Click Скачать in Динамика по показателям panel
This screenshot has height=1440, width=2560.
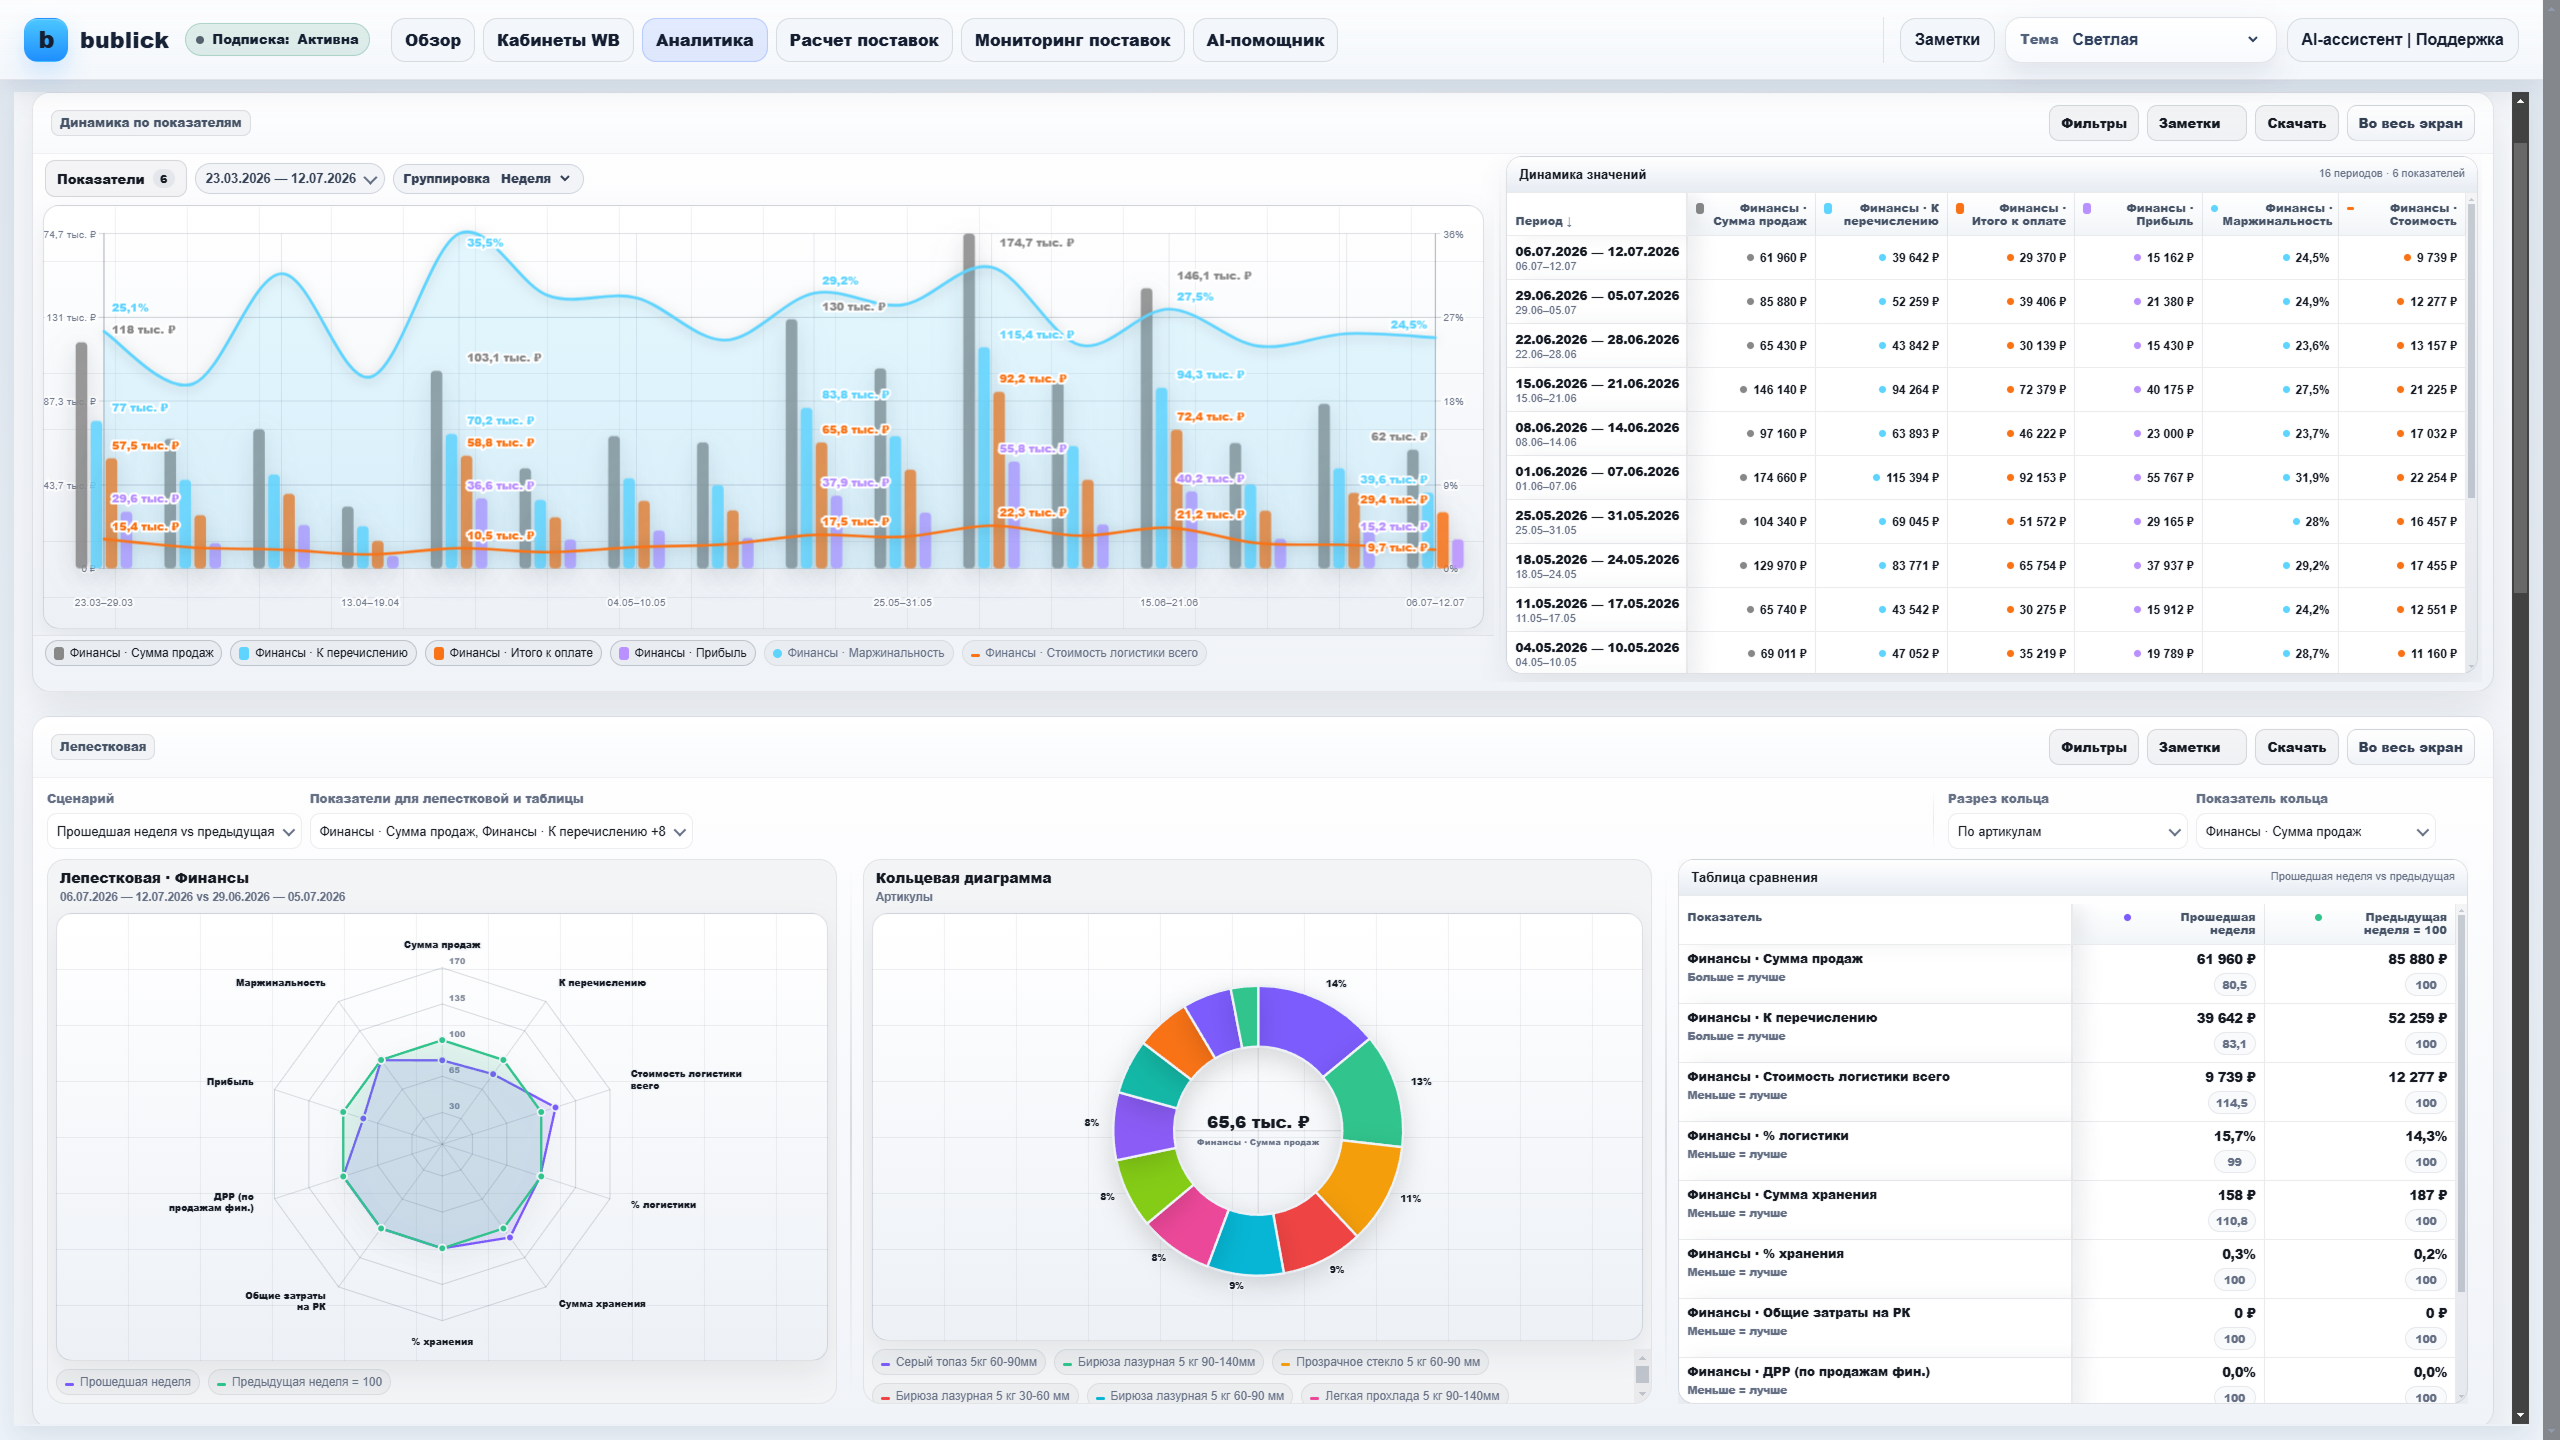tap(2296, 123)
